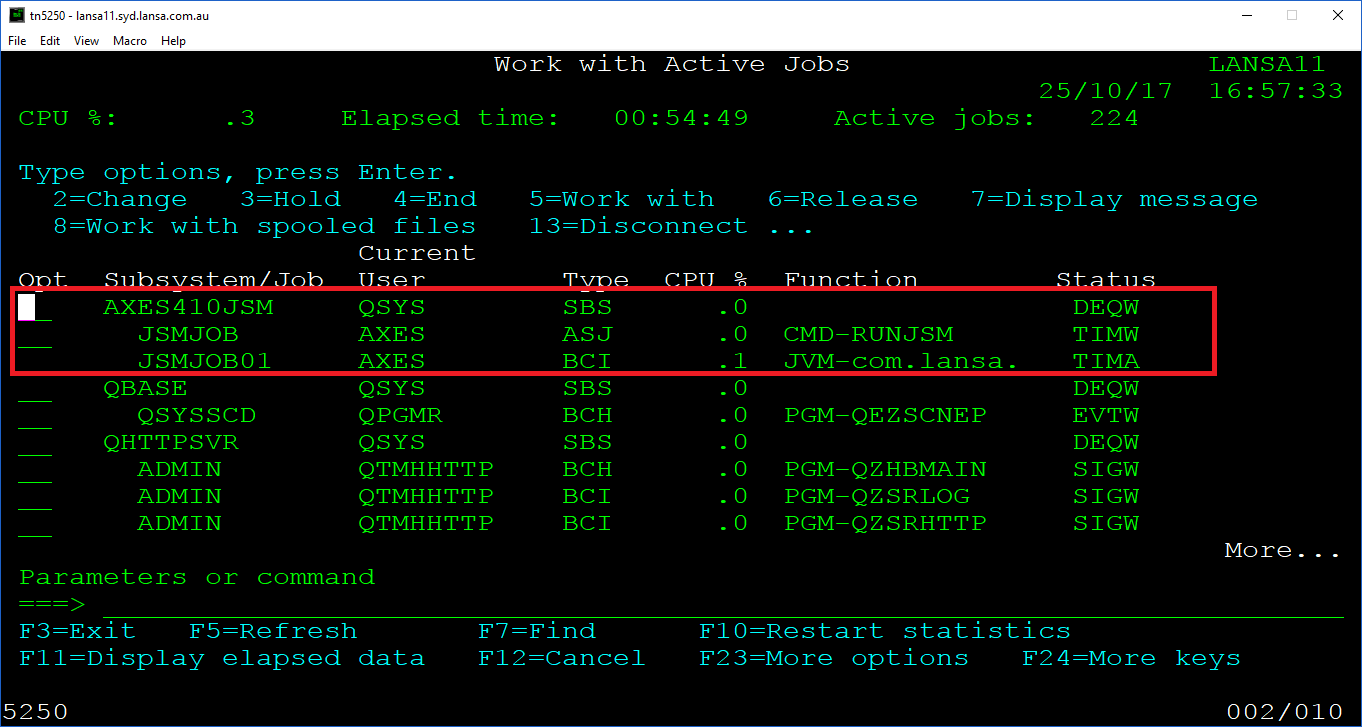The width and height of the screenshot is (1362, 727).
Task: Click F11=Display elapsed data label
Action: click(x=221, y=659)
